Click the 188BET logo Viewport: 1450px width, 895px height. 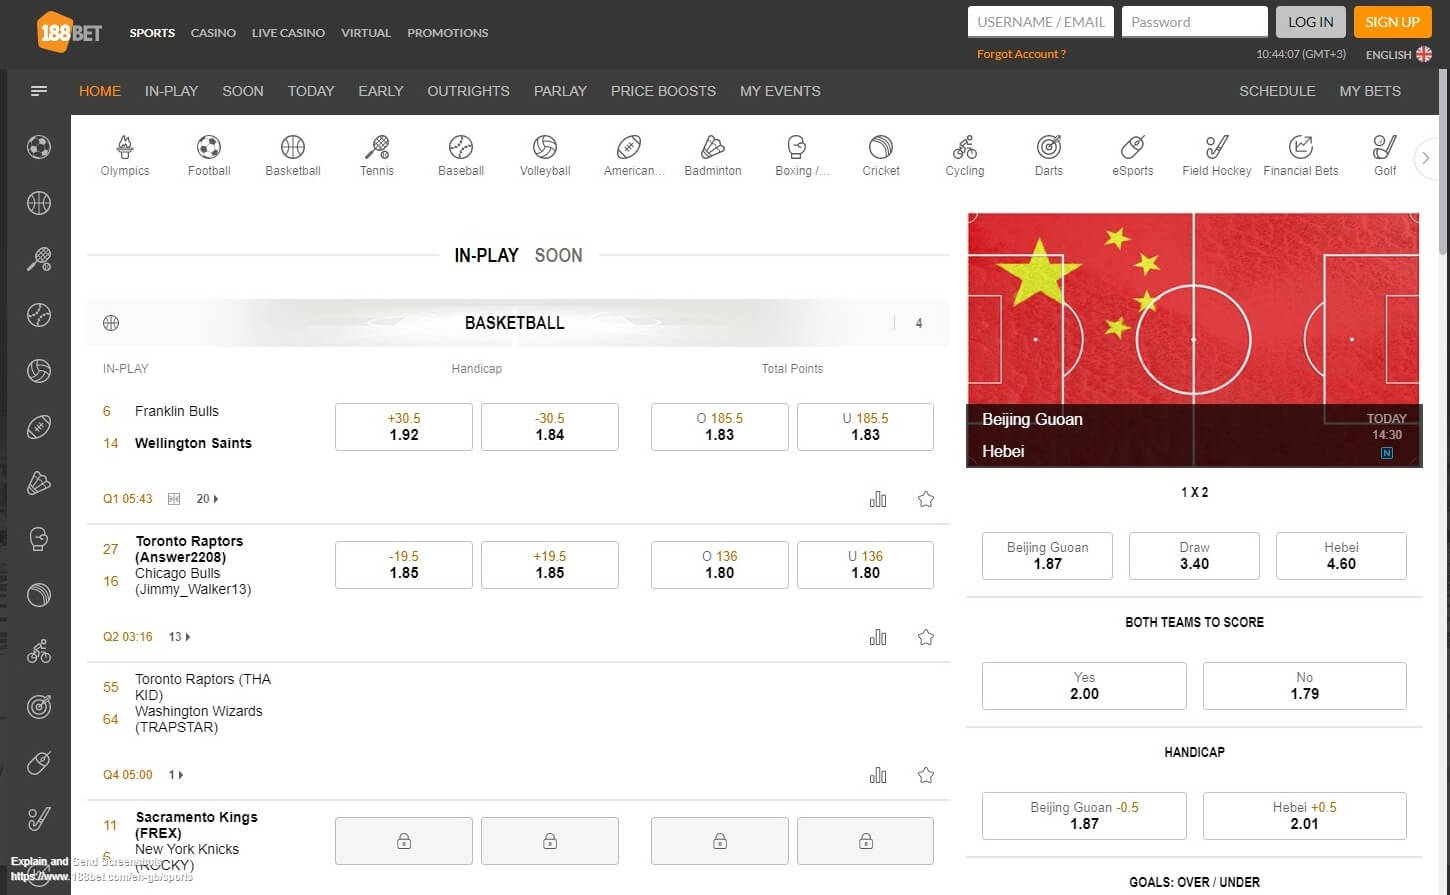(70, 32)
